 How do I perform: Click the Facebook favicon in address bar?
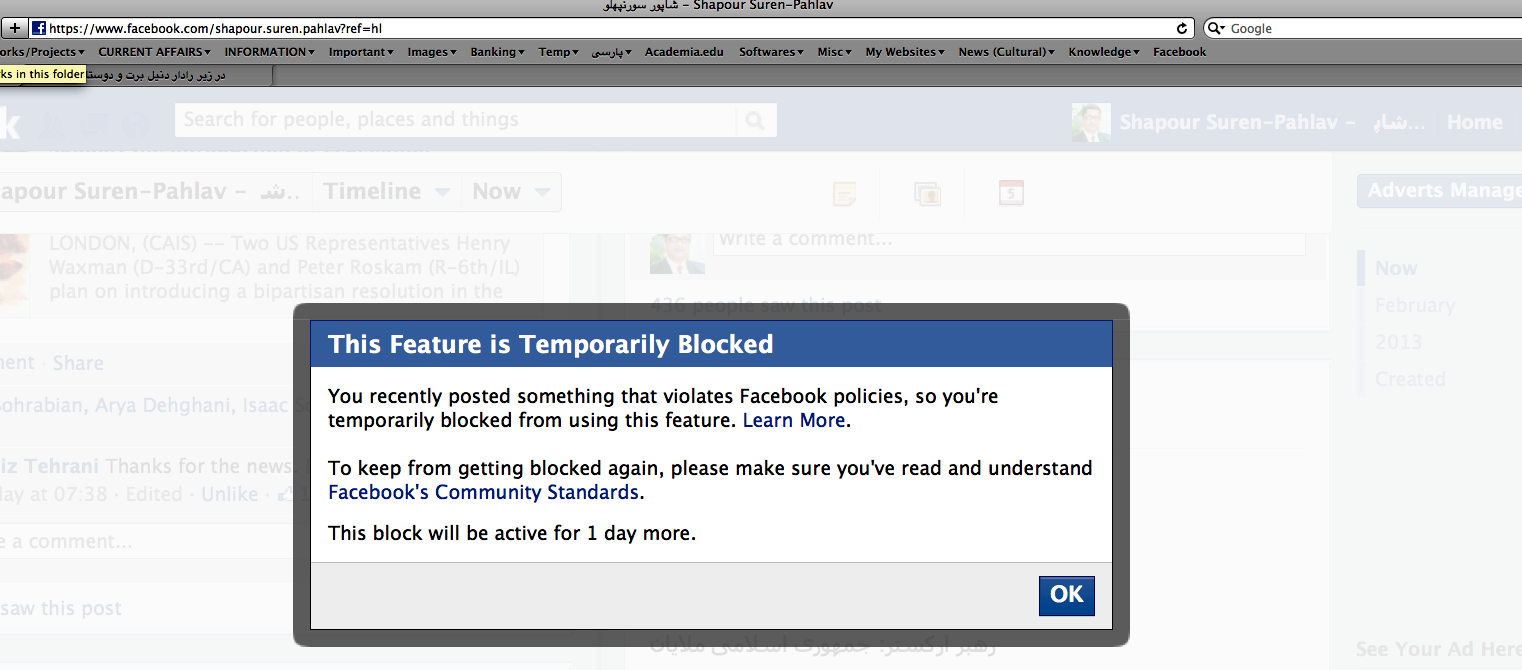(x=39, y=29)
